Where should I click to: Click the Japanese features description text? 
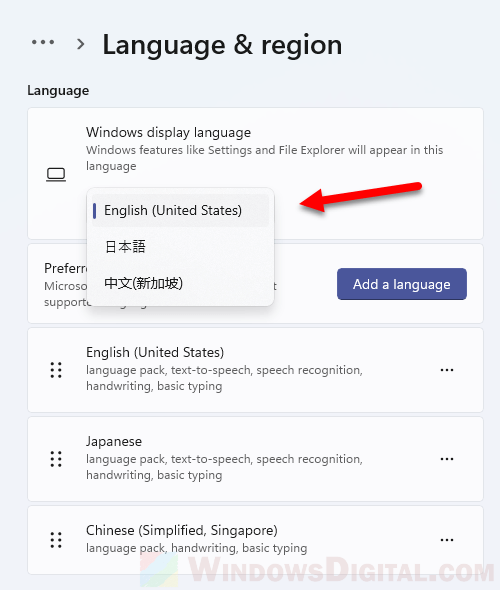tap(224, 467)
